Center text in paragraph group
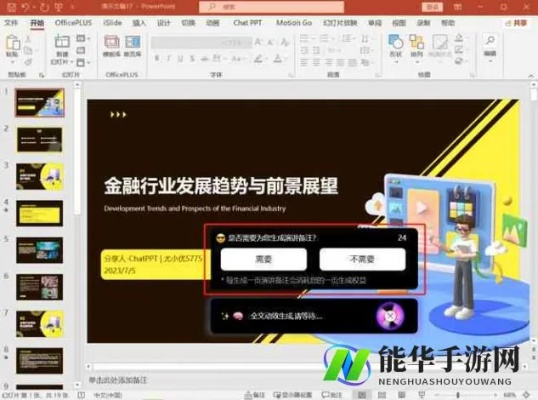This screenshot has height=400, width=538. (316, 62)
